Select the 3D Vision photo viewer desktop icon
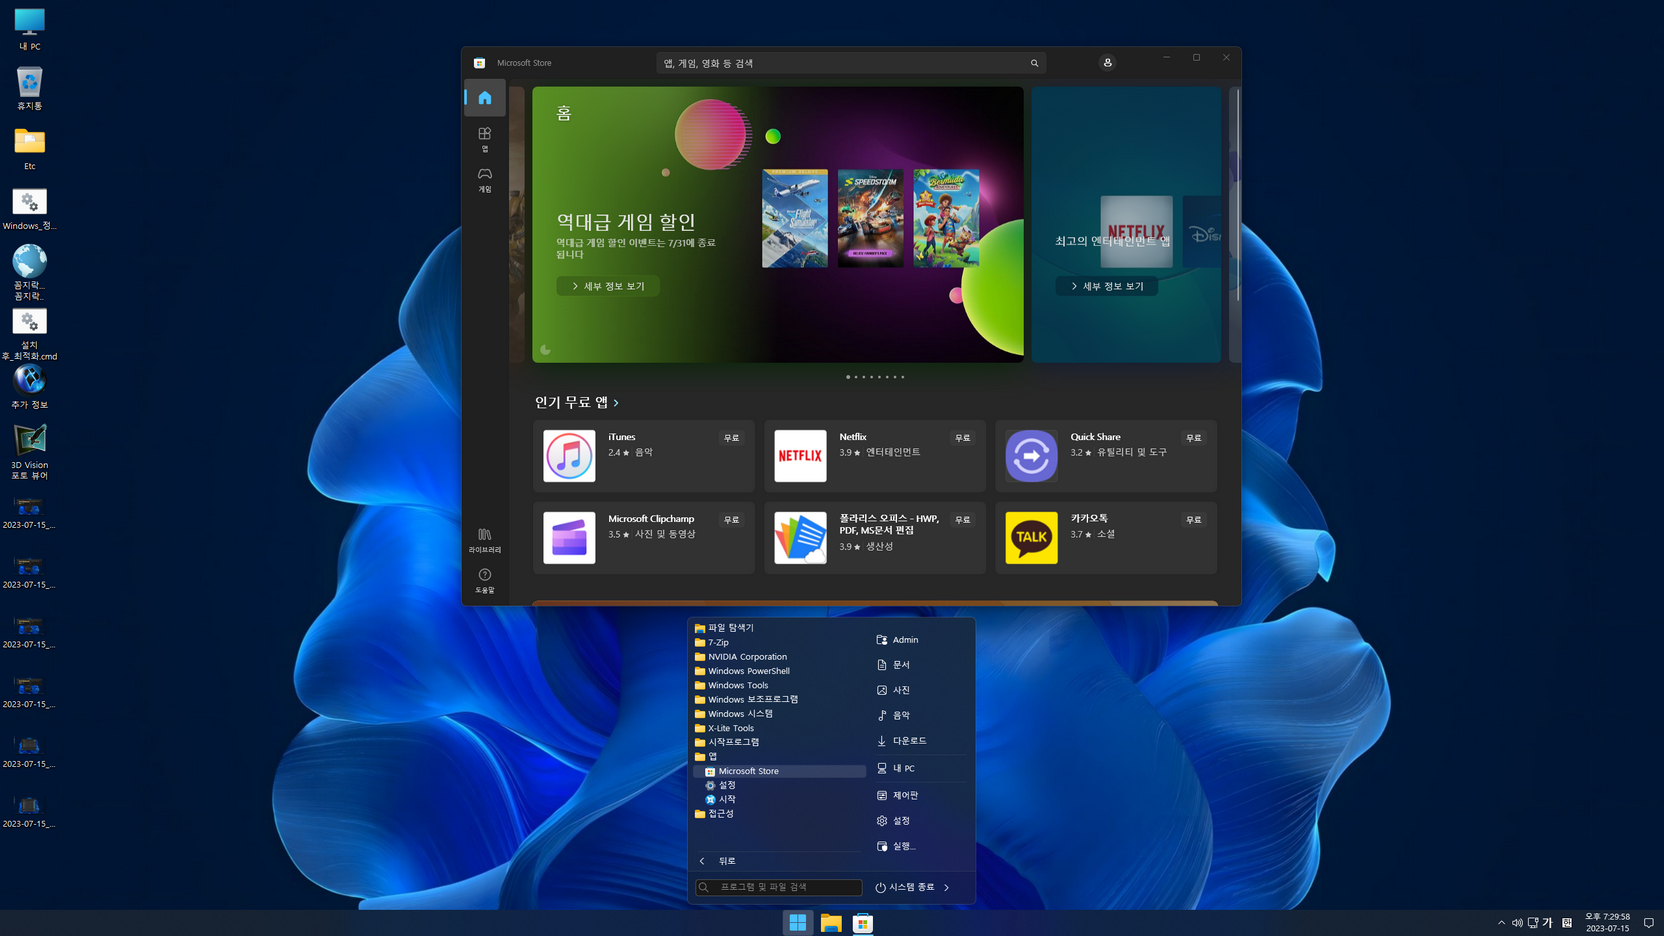The width and height of the screenshot is (1664, 936). tap(29, 452)
